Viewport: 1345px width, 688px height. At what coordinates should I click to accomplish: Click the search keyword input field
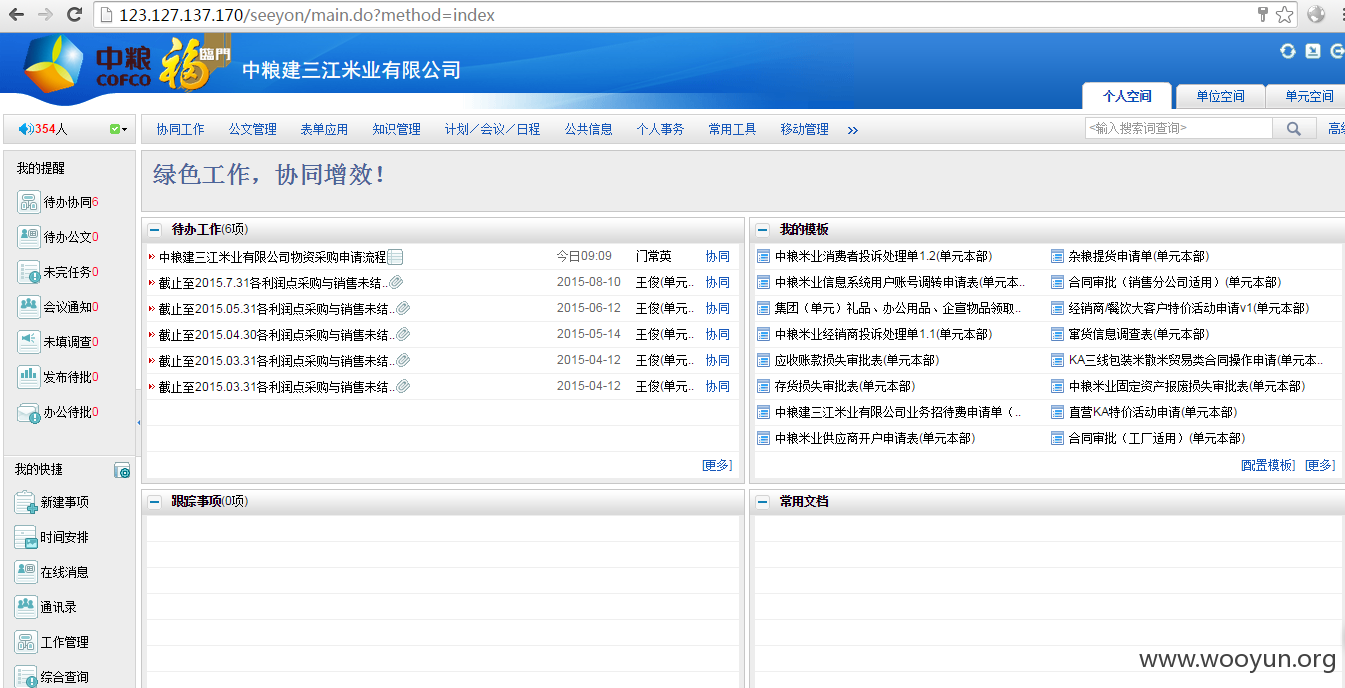pos(1179,129)
